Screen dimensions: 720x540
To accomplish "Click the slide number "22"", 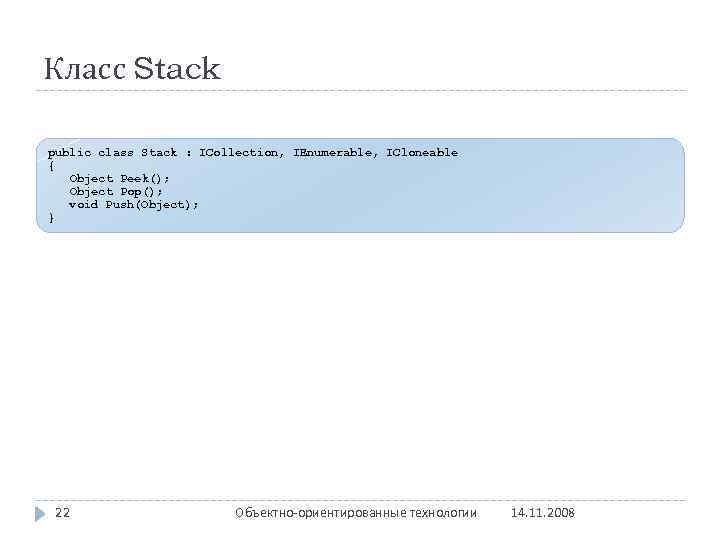I will click(x=62, y=512).
